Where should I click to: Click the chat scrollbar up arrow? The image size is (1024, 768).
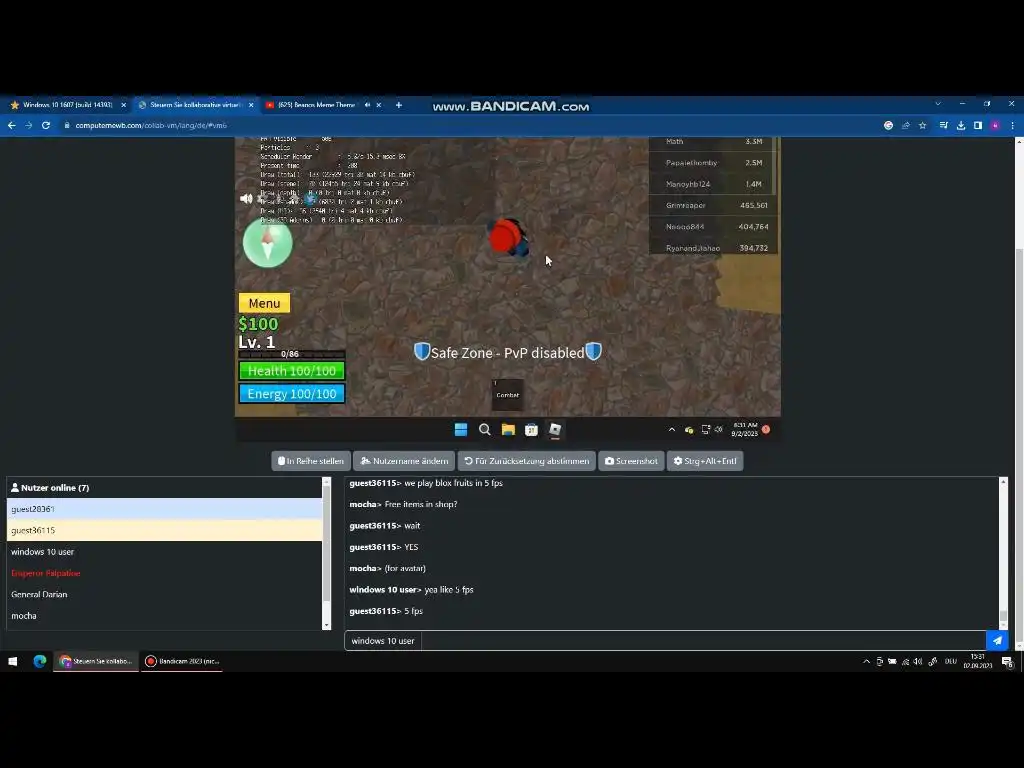[1003, 482]
